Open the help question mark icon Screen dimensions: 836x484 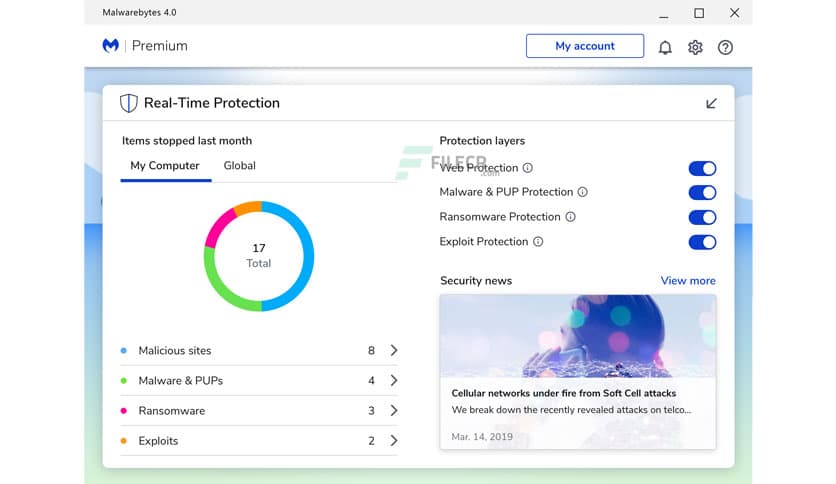[725, 47]
